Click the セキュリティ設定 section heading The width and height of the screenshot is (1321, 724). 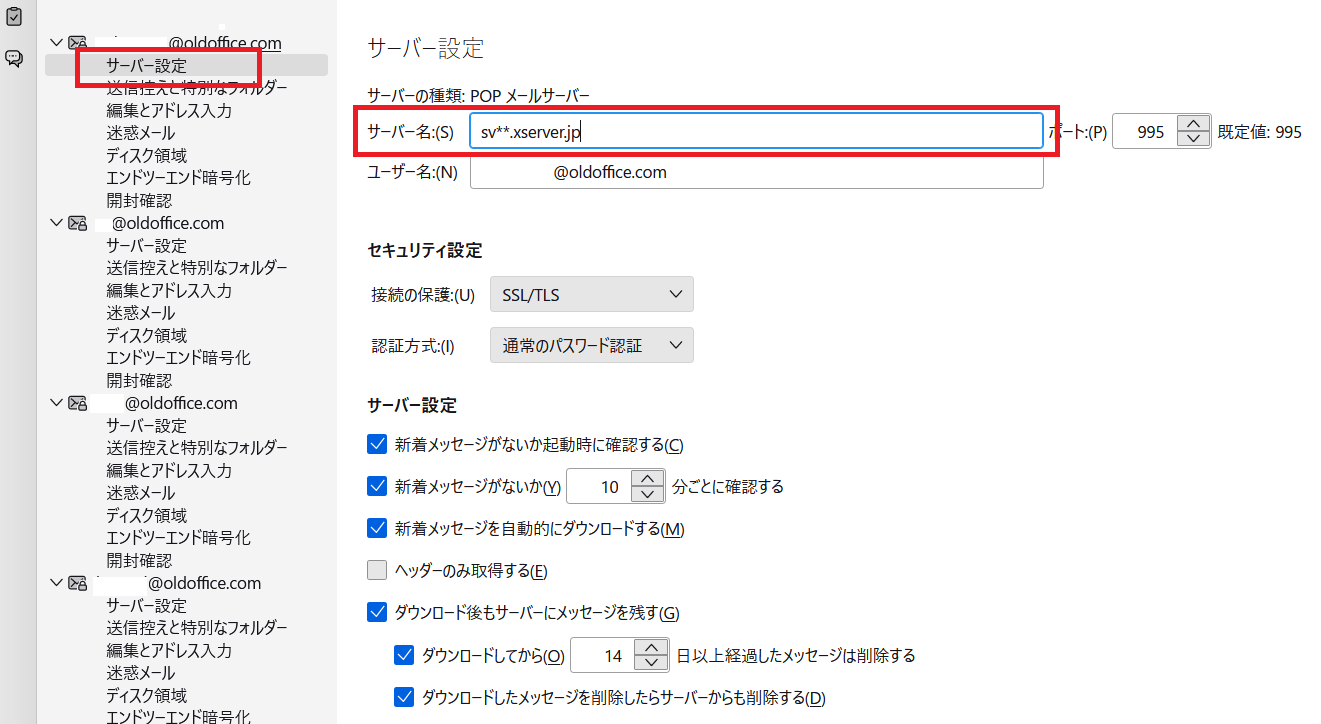click(424, 250)
